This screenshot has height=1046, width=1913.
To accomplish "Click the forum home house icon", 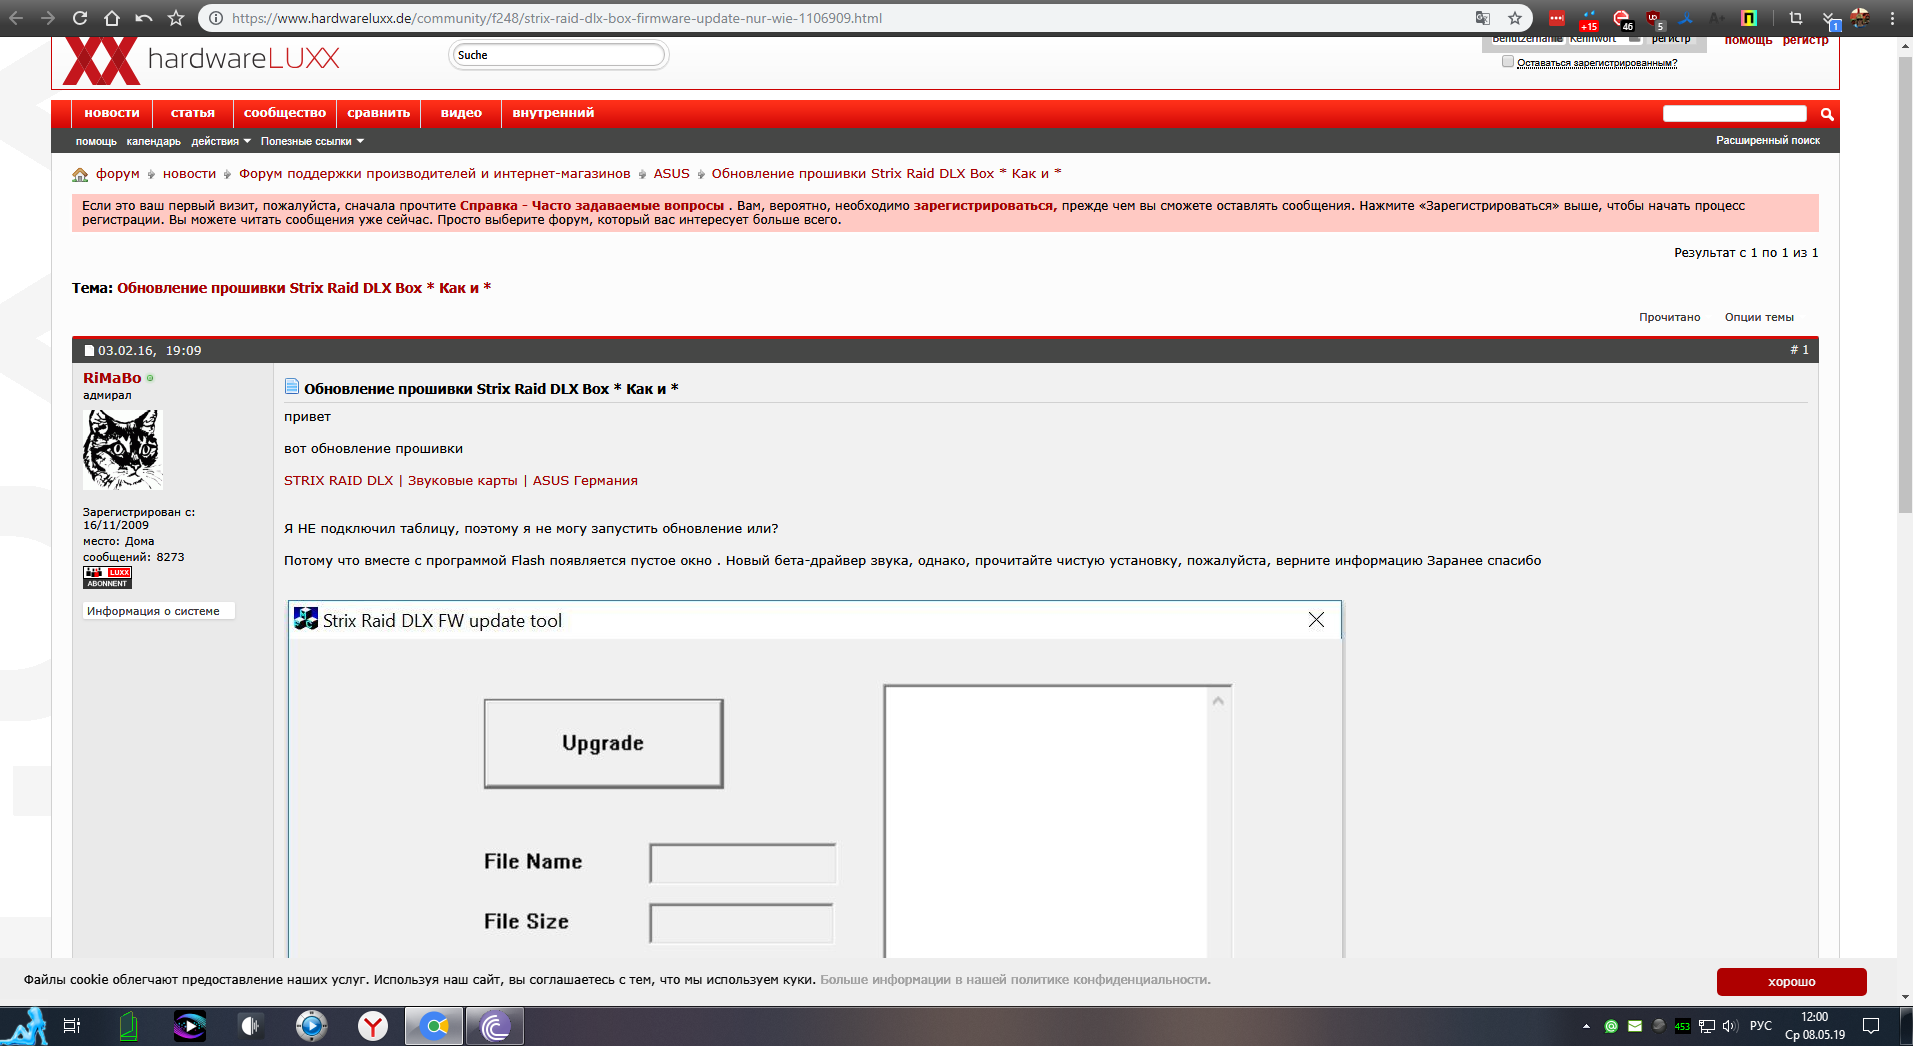I will click(x=80, y=174).
